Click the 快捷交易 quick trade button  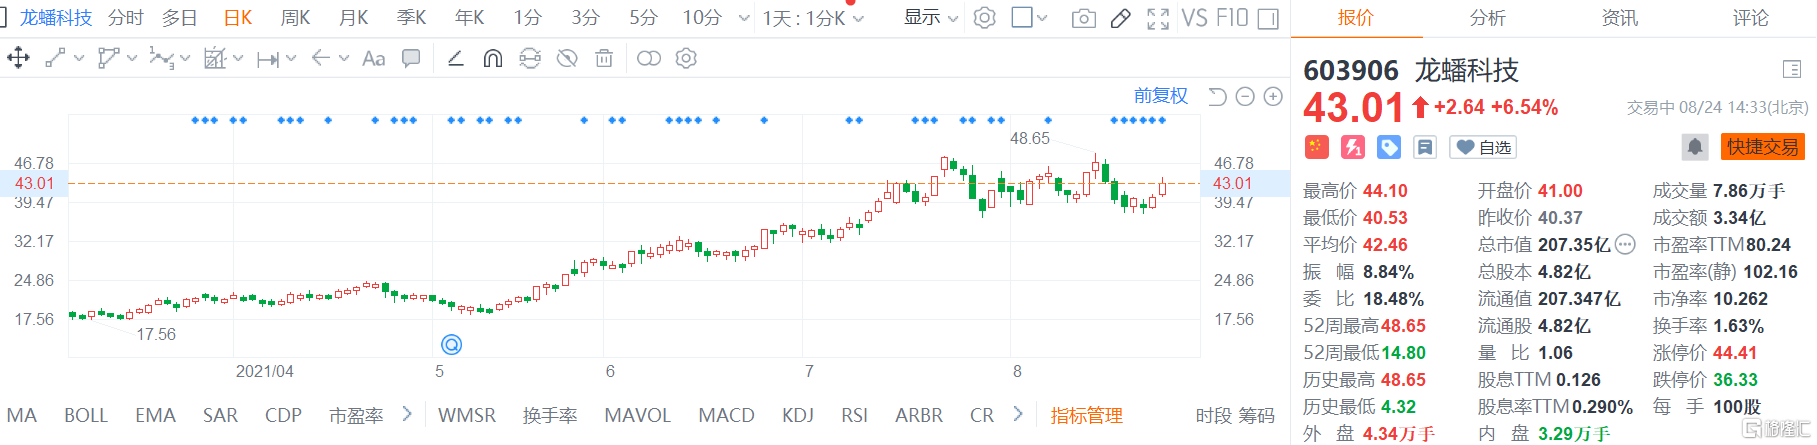1762,147
